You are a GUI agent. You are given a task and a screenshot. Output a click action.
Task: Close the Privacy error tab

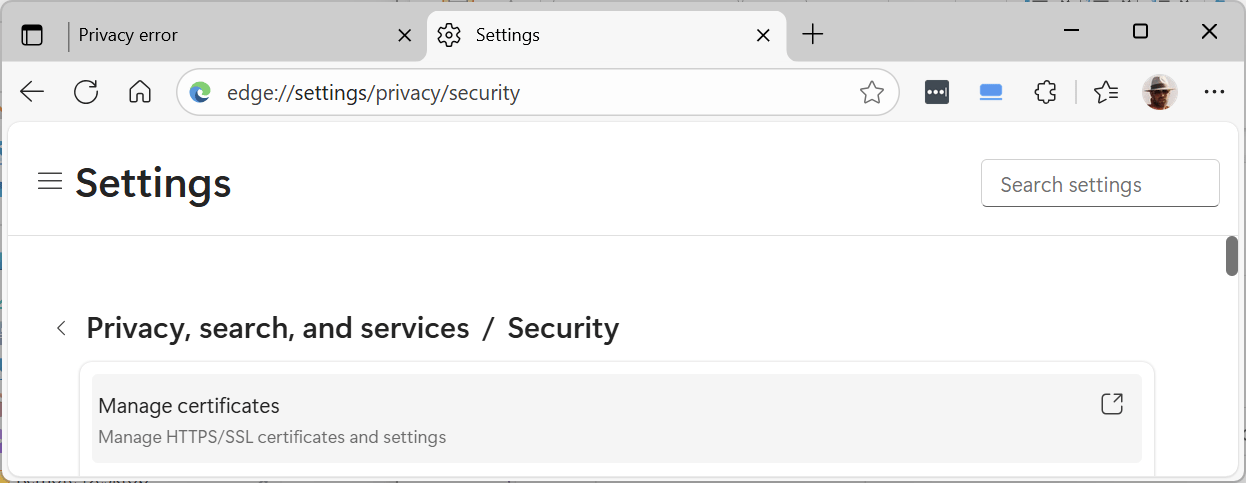(405, 35)
